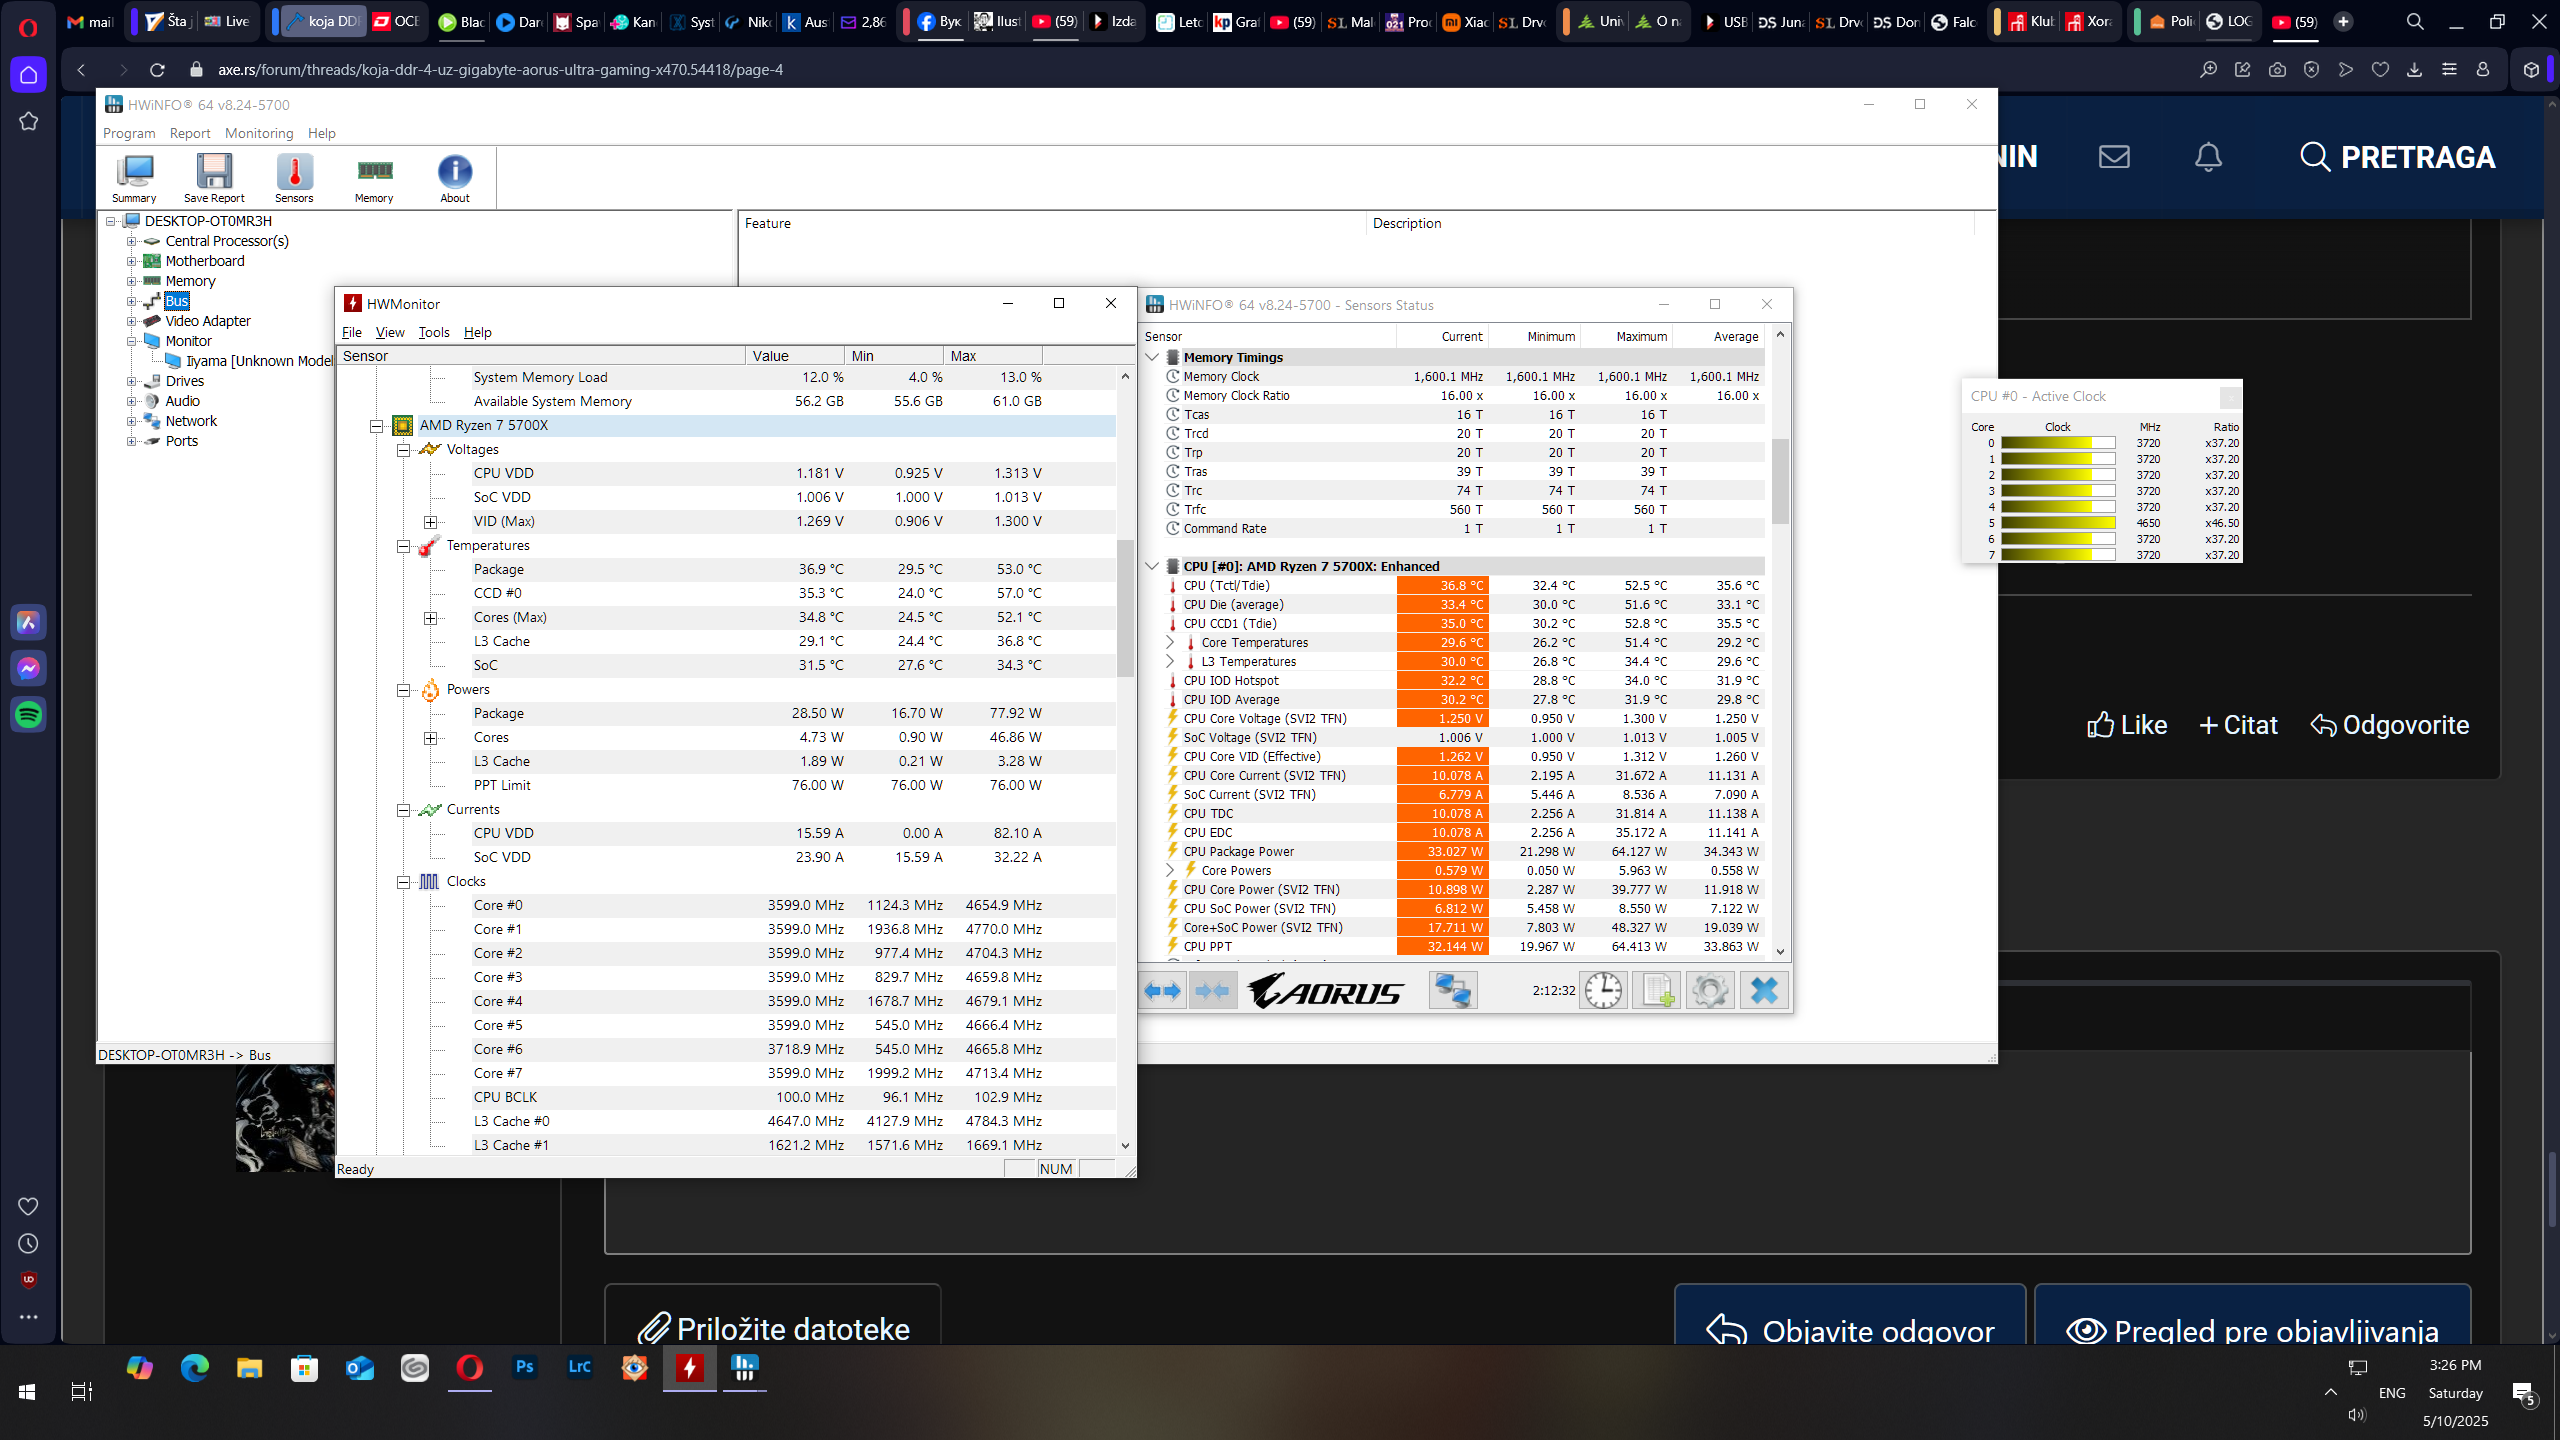Image resolution: width=2560 pixels, height=1440 pixels.
Task: Open forum mail inbox icon
Action: pos(2114,157)
